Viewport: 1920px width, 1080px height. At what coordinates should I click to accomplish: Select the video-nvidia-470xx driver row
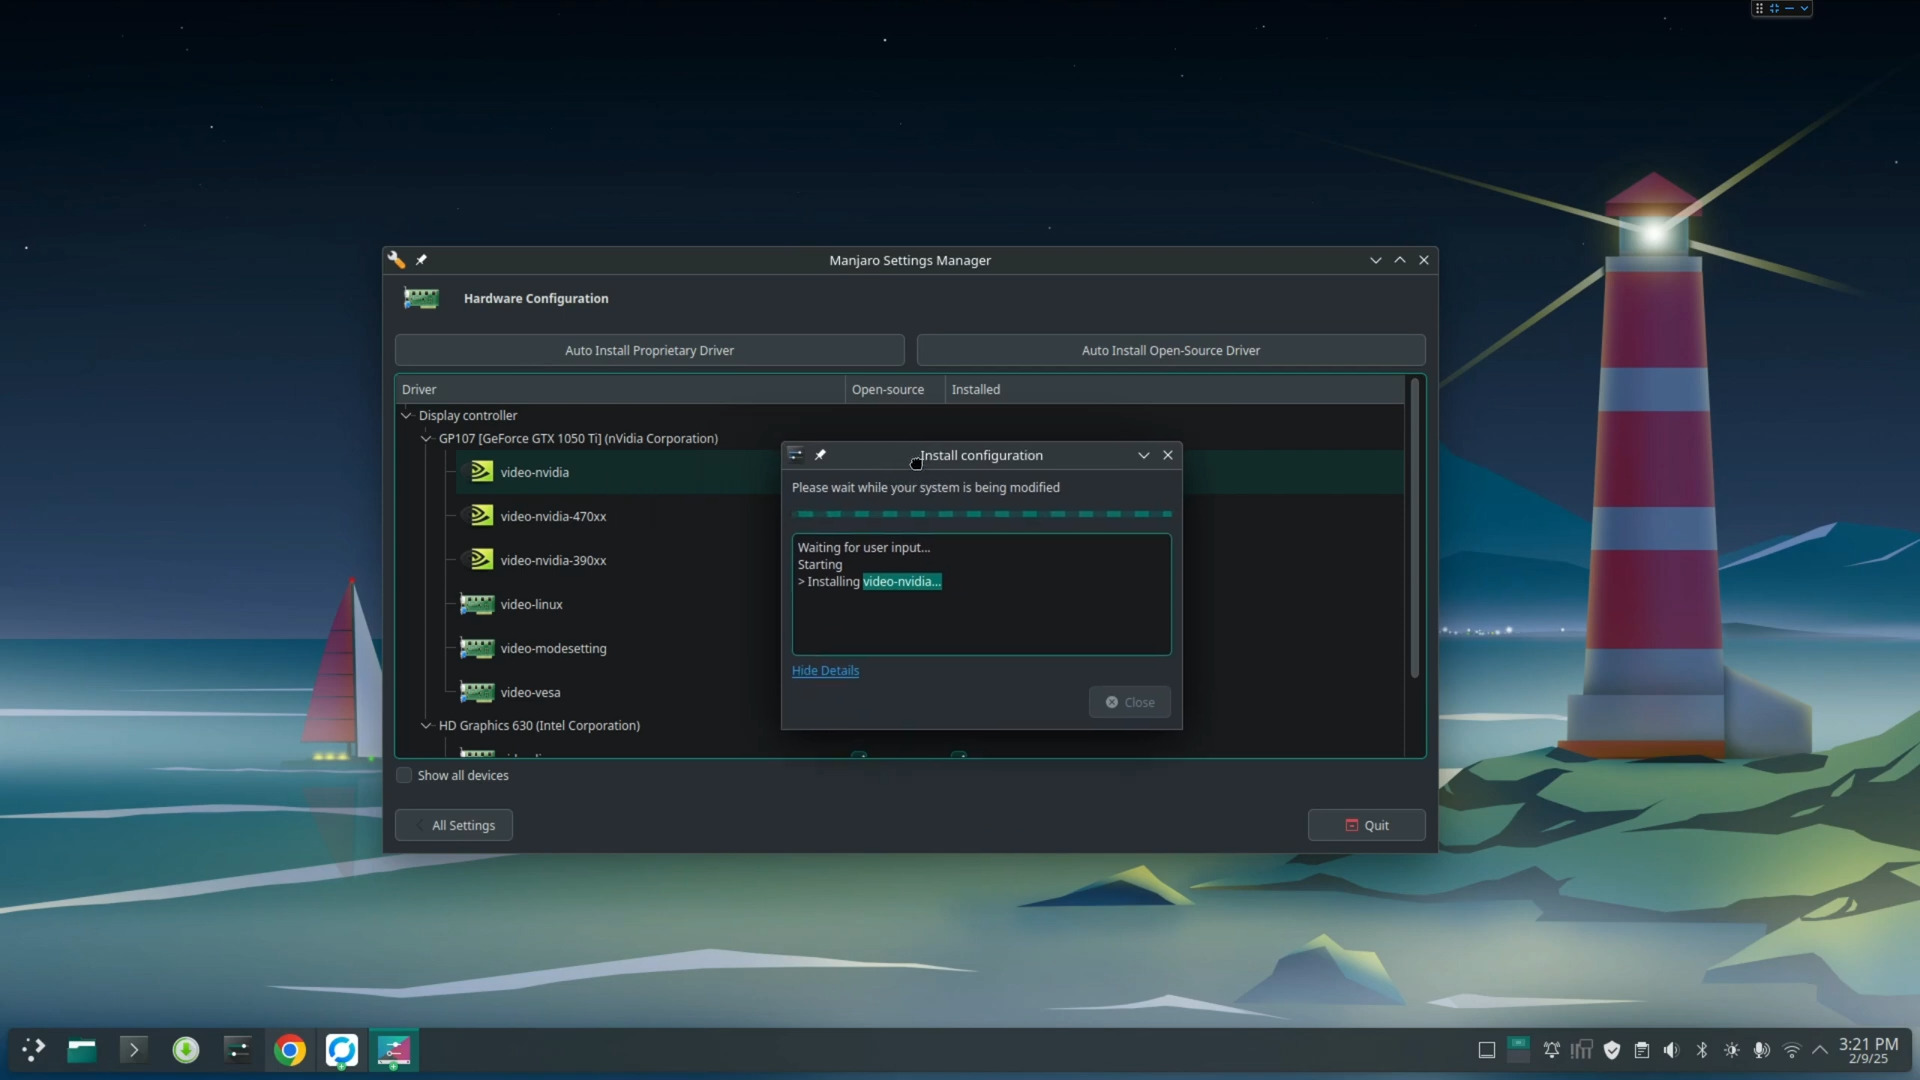pyautogui.click(x=617, y=516)
